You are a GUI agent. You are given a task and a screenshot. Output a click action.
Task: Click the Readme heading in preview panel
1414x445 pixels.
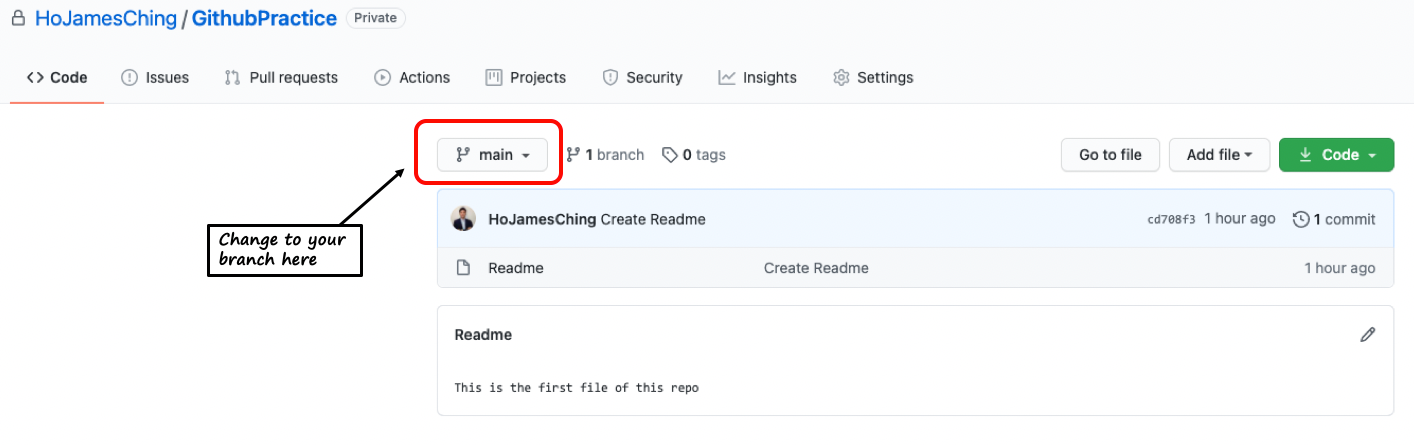483,335
